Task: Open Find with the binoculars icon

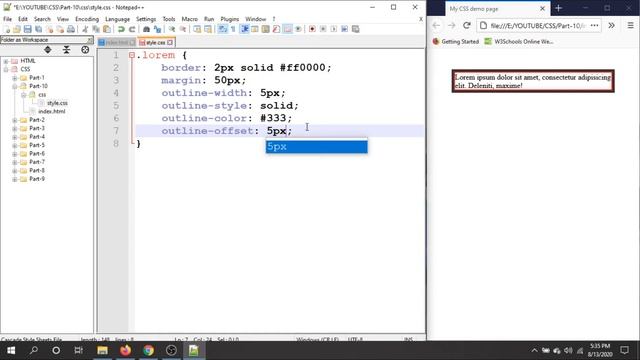Action: click(x=146, y=29)
